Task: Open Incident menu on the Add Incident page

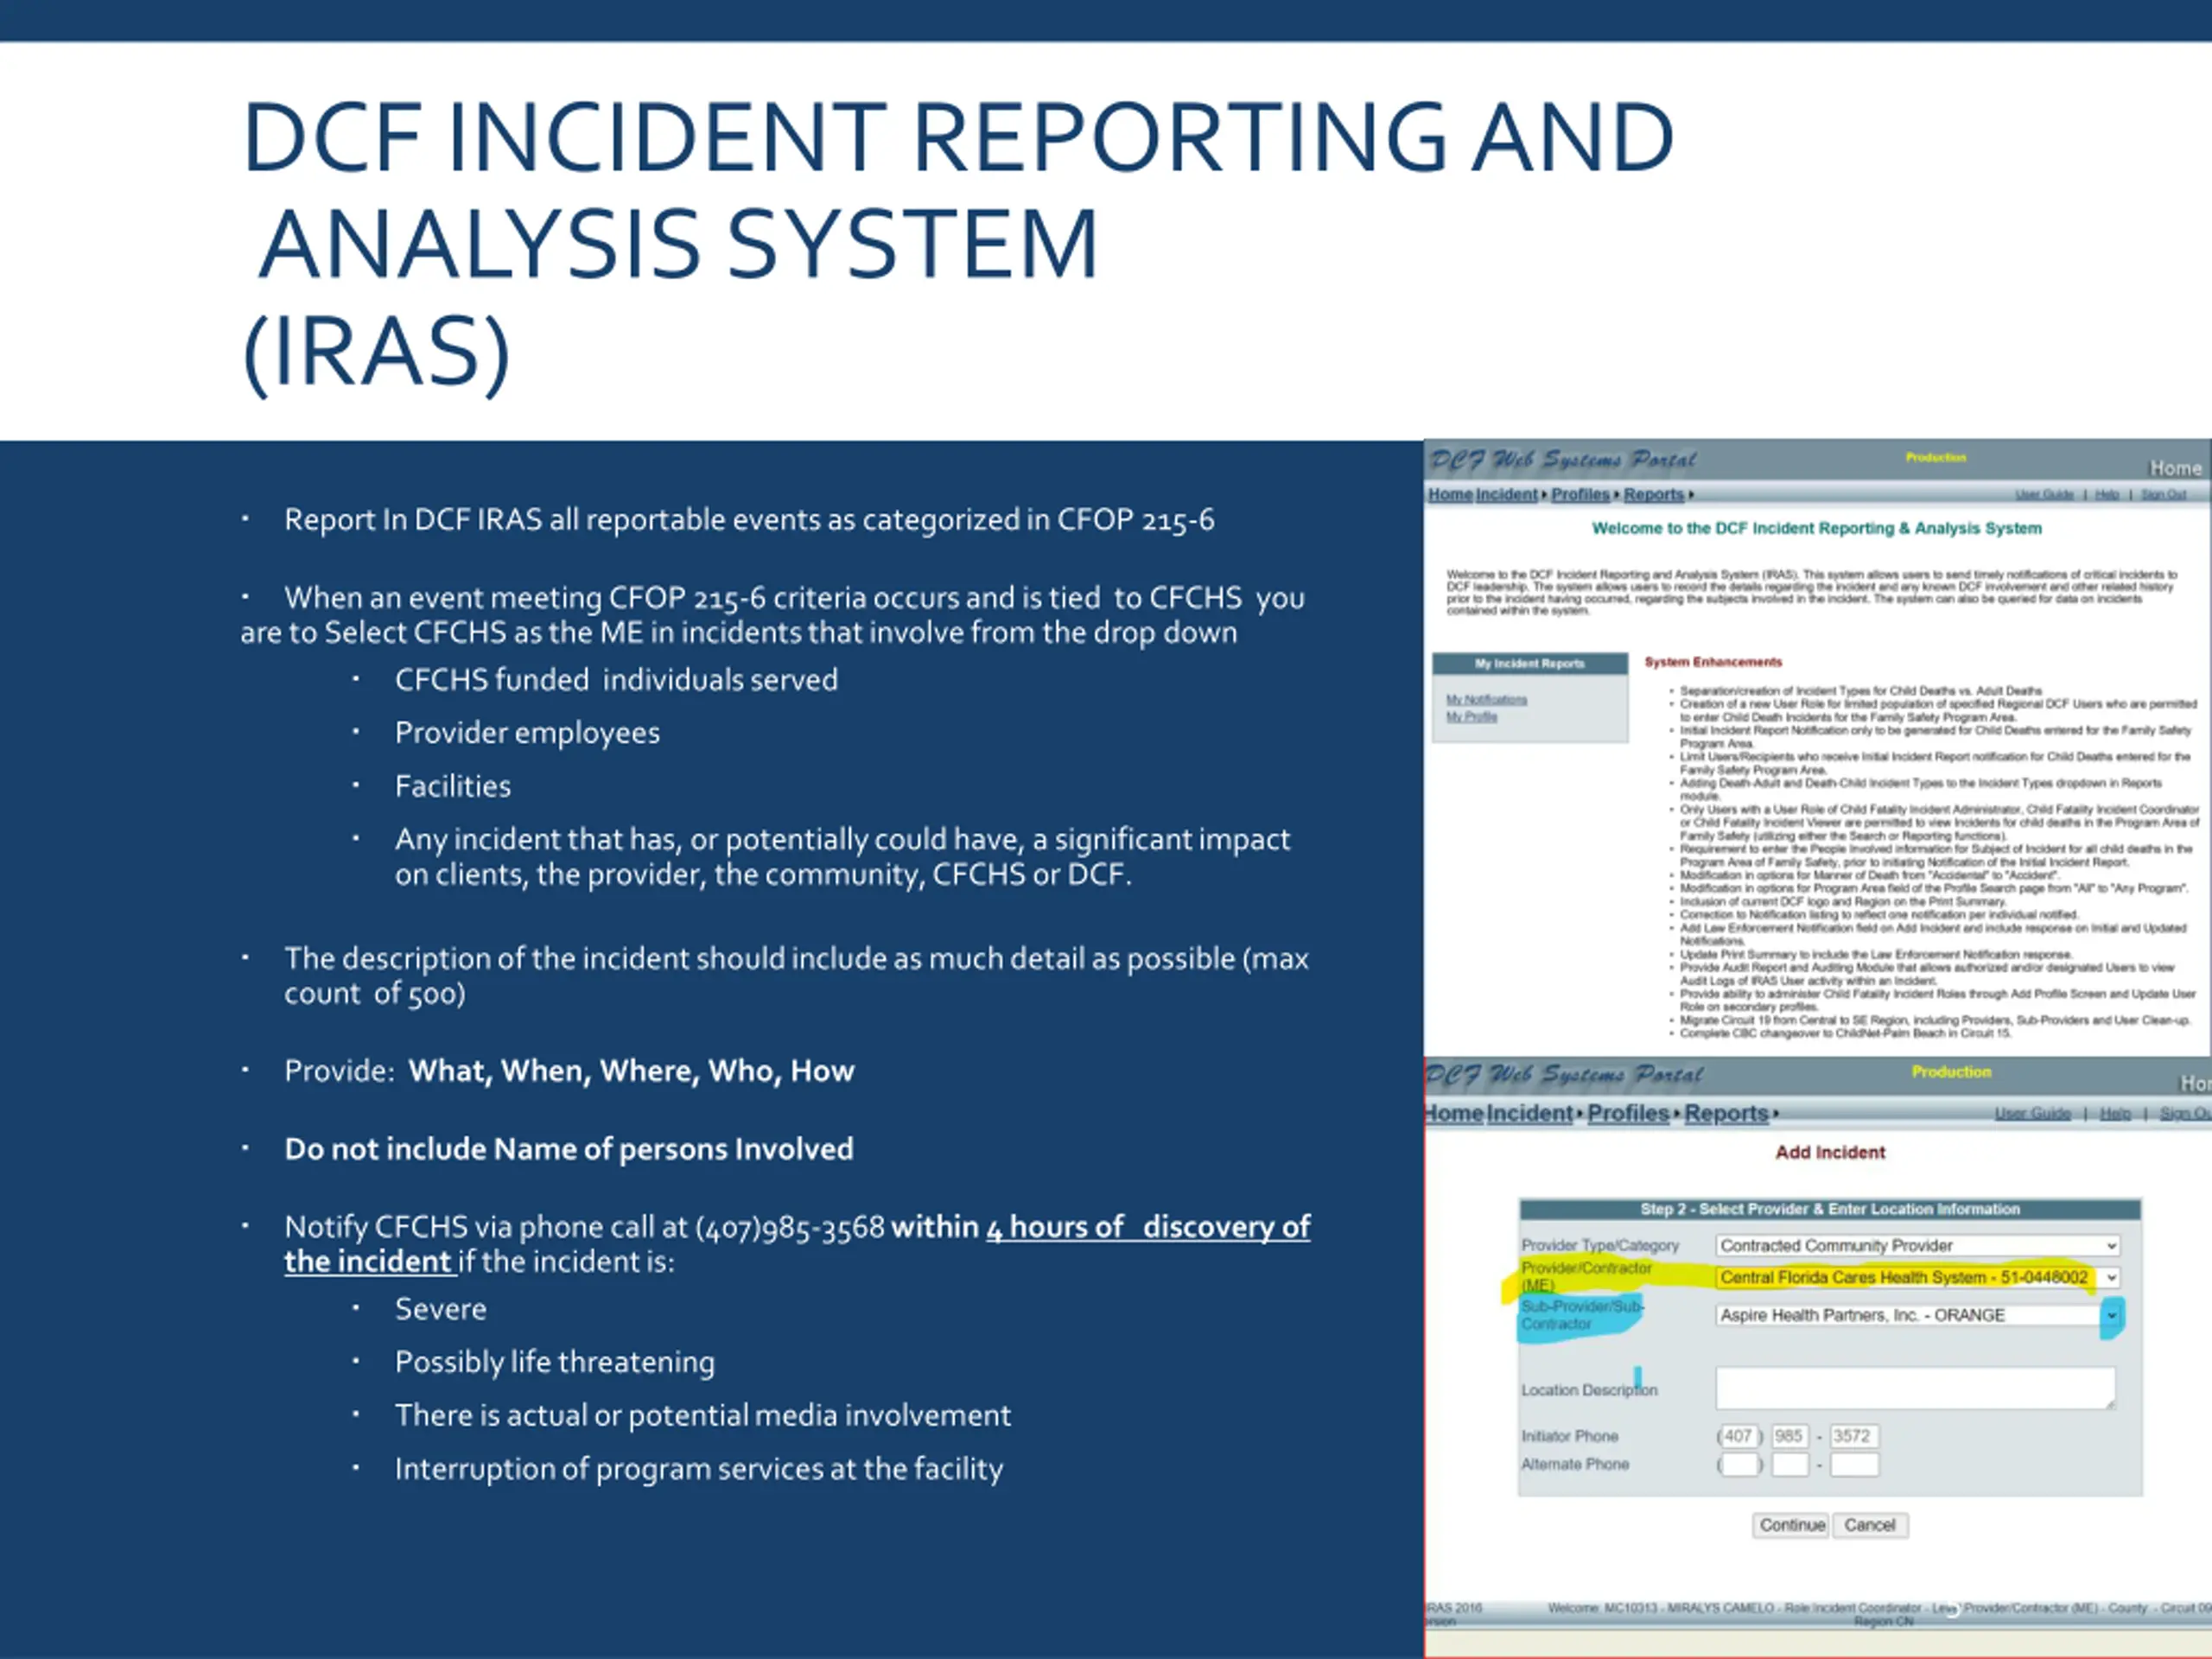Action: point(1529,1113)
